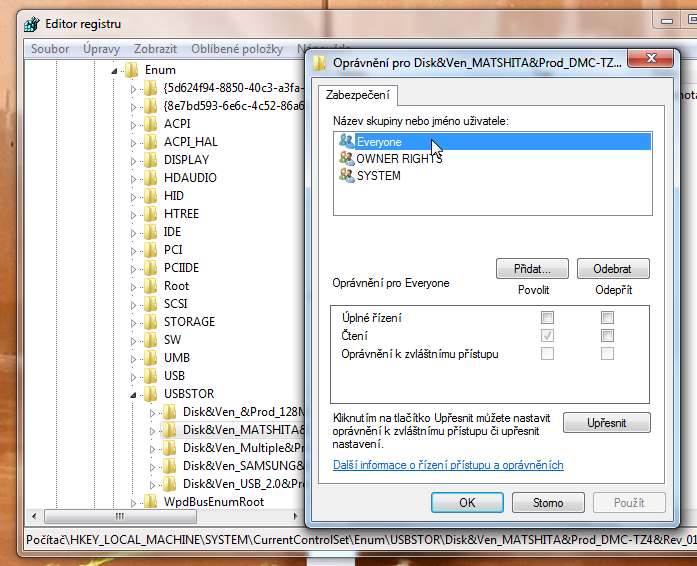Click the Everyone group icon
The width and height of the screenshot is (697, 566).
[346, 141]
